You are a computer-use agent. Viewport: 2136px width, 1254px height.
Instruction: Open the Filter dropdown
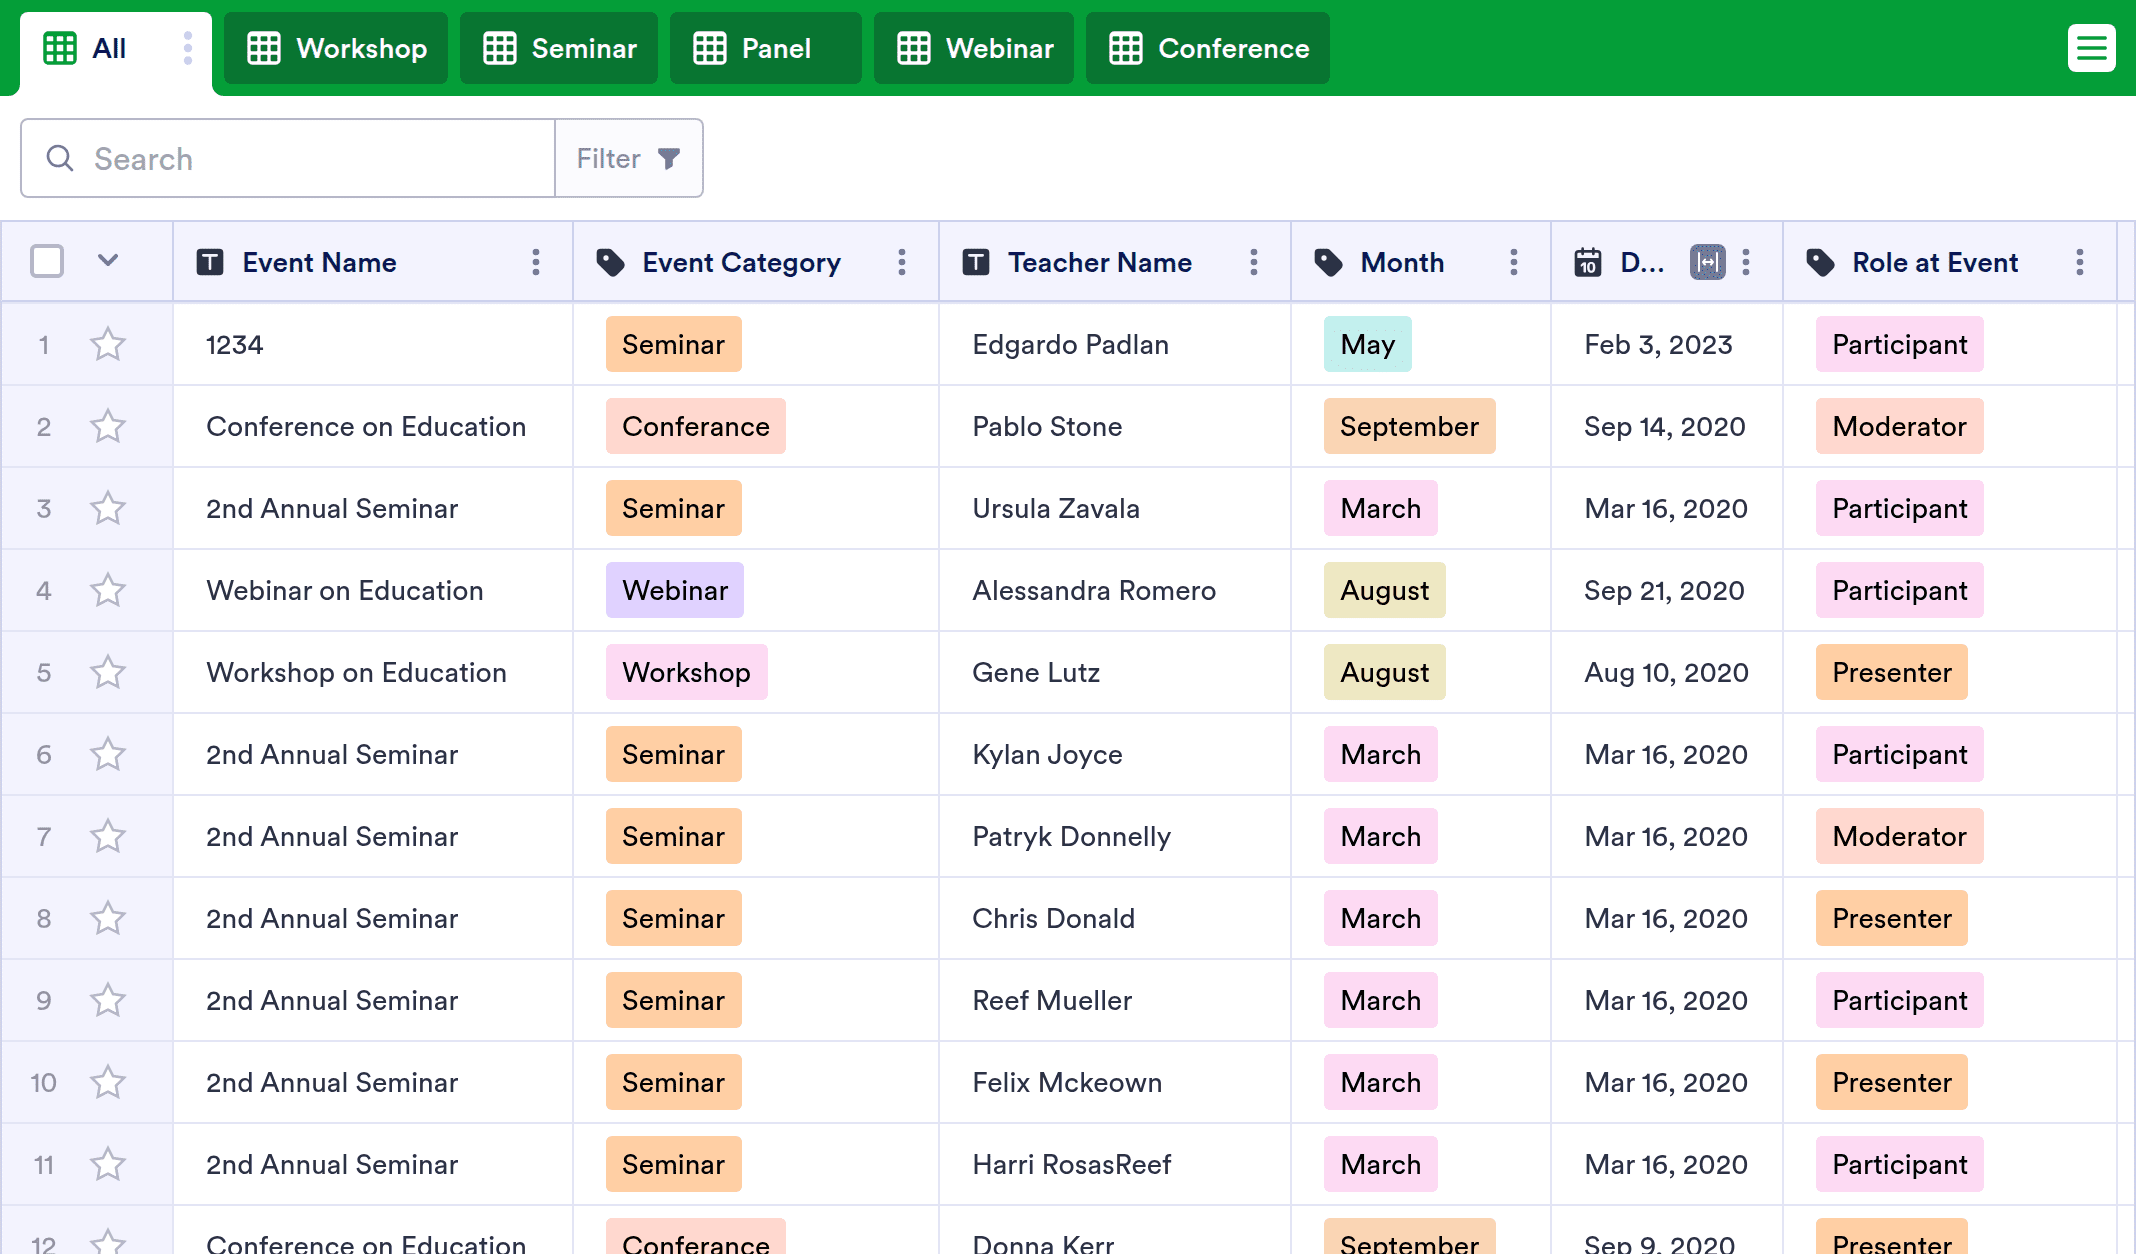click(628, 158)
